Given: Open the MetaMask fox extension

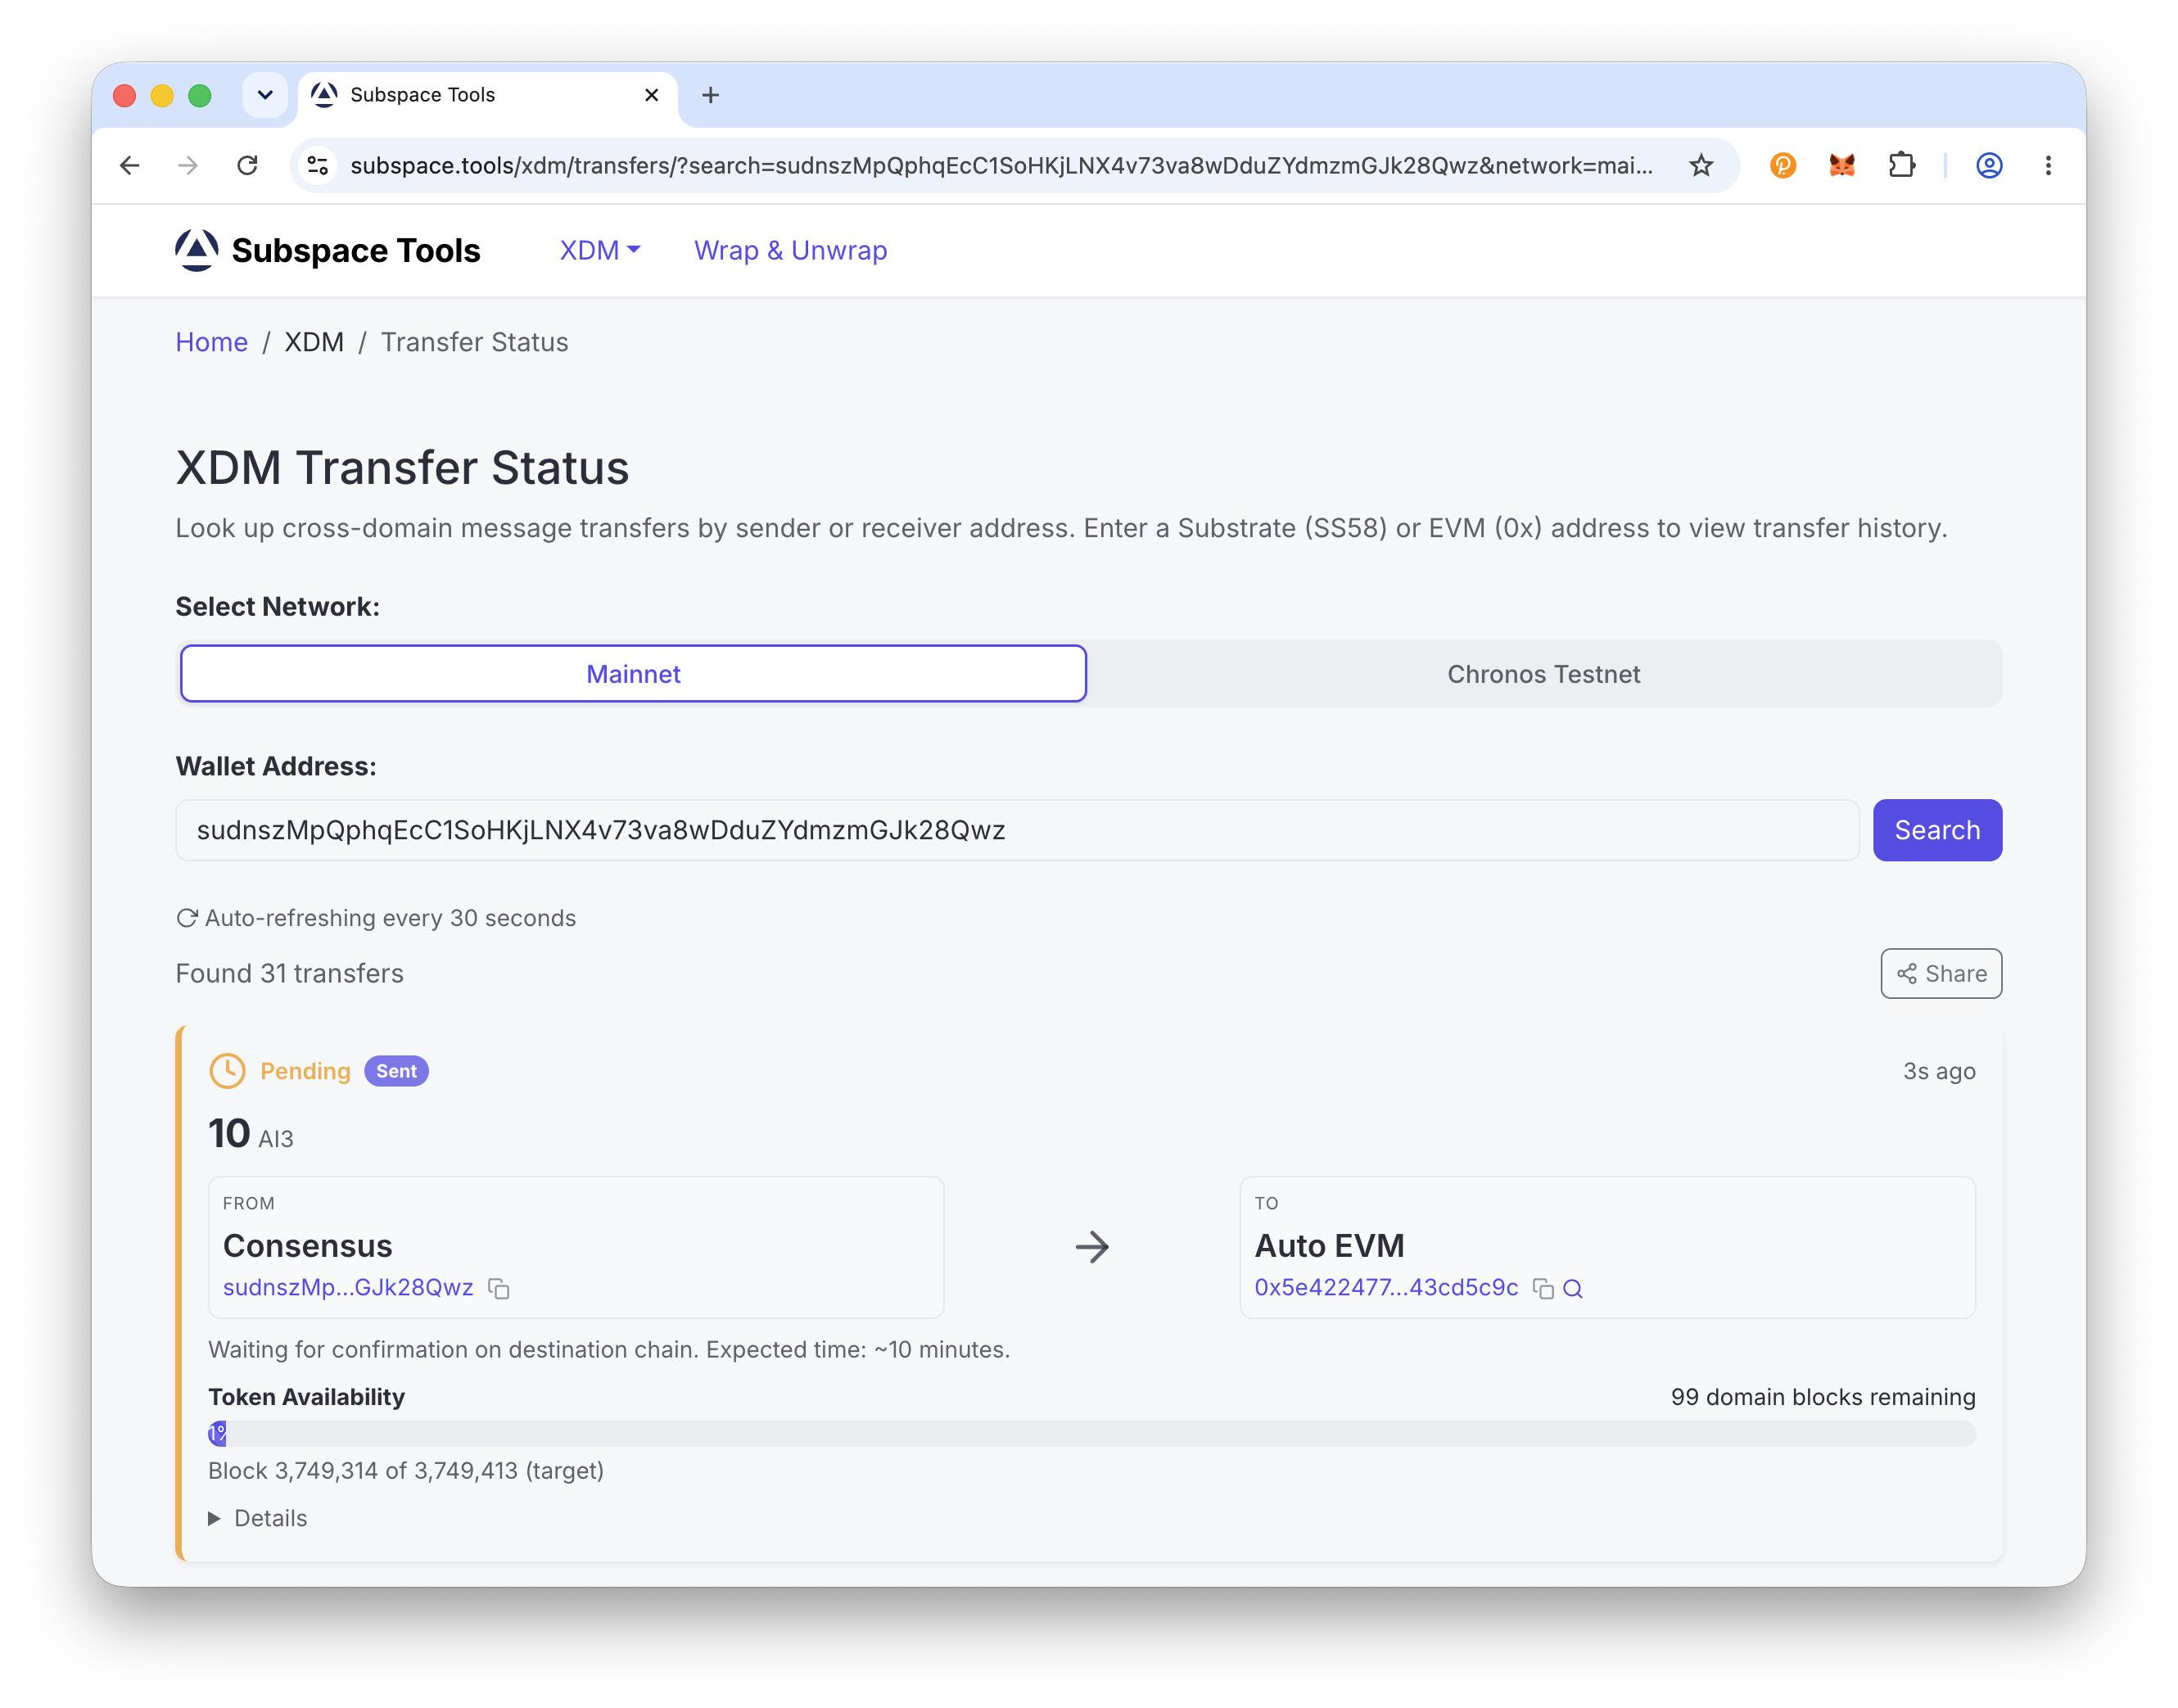Looking at the screenshot, I should pyautogui.click(x=1841, y=165).
